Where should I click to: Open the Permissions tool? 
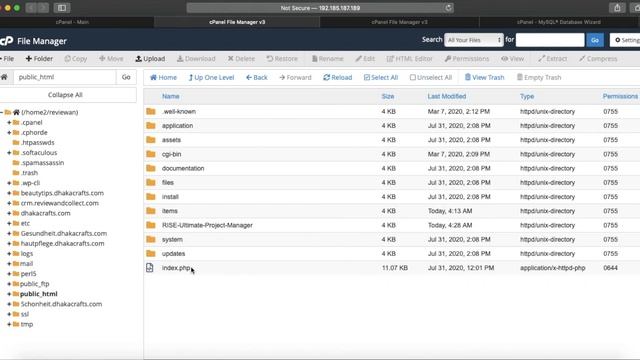[x=467, y=59]
